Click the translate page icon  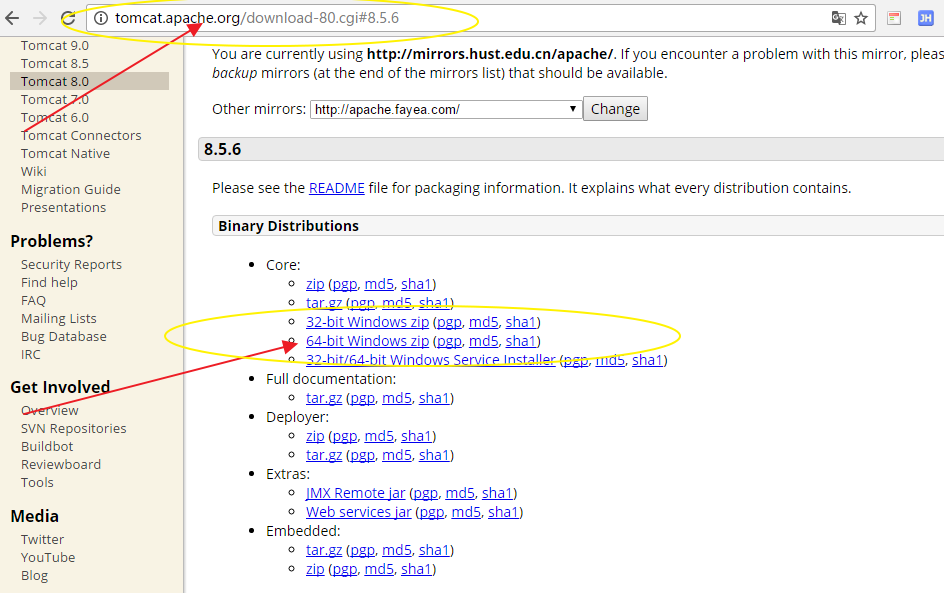[838, 18]
